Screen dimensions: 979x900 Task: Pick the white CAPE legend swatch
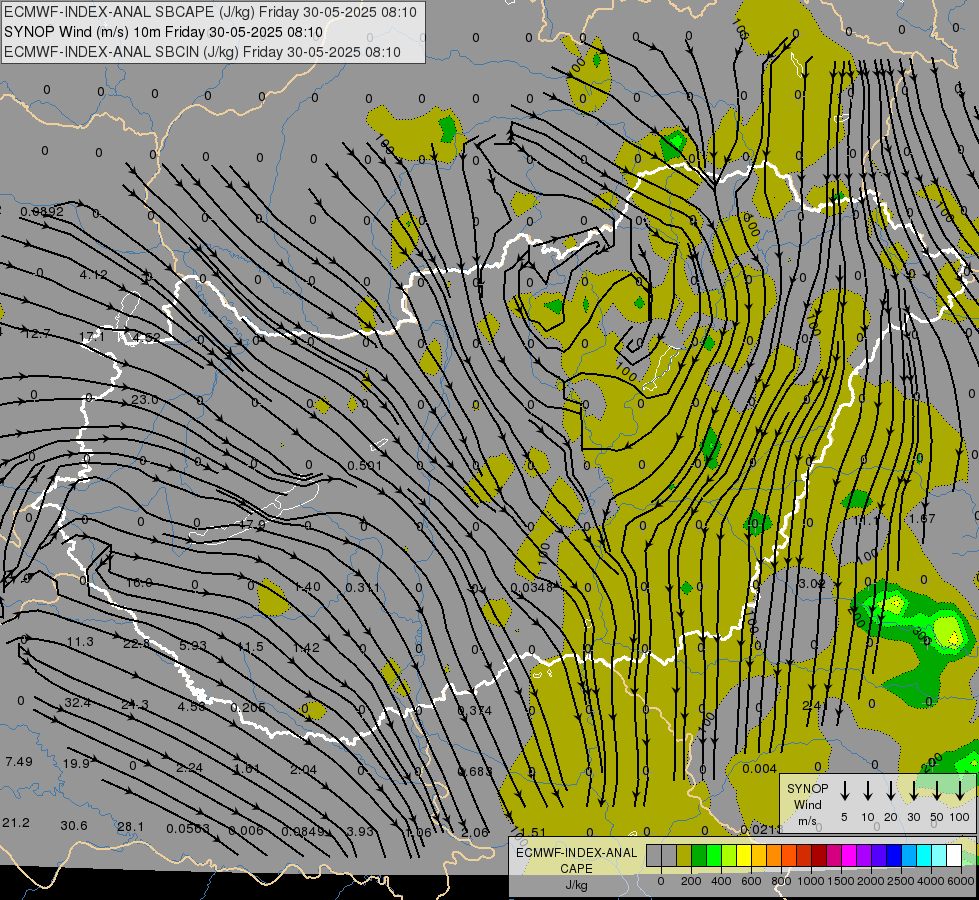pos(953,856)
